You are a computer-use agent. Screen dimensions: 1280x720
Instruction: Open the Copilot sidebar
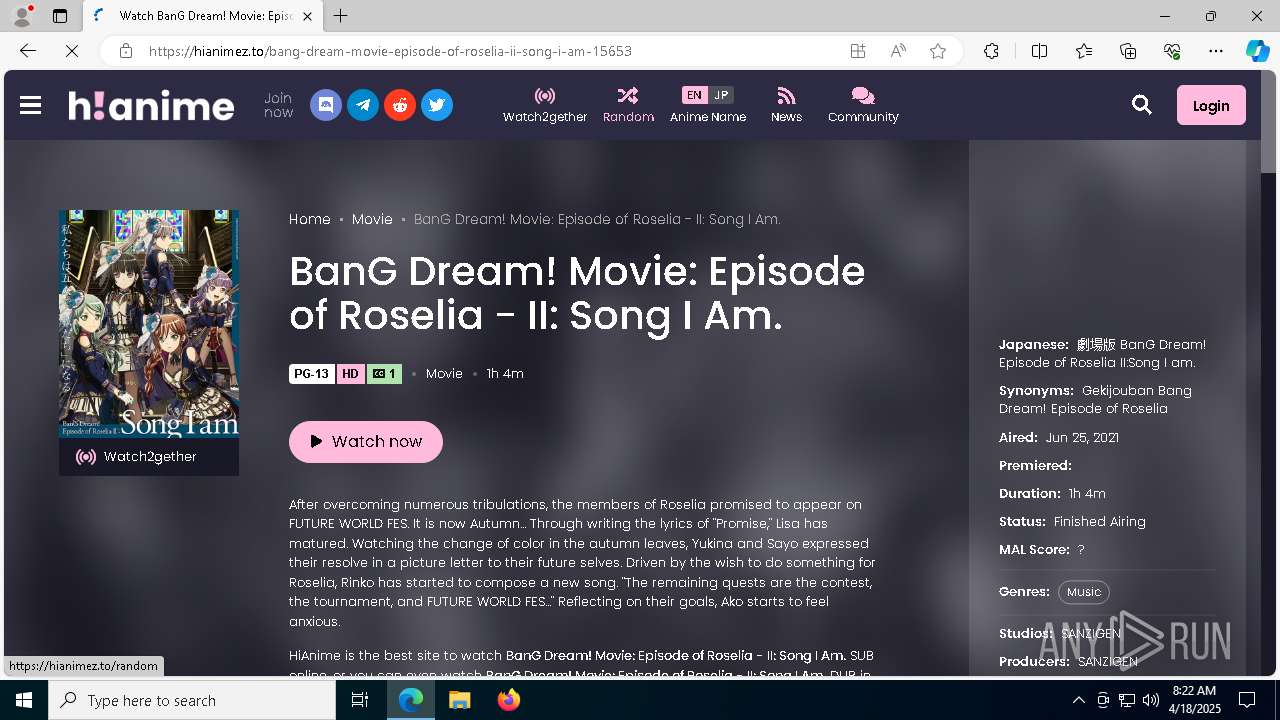[1257, 51]
